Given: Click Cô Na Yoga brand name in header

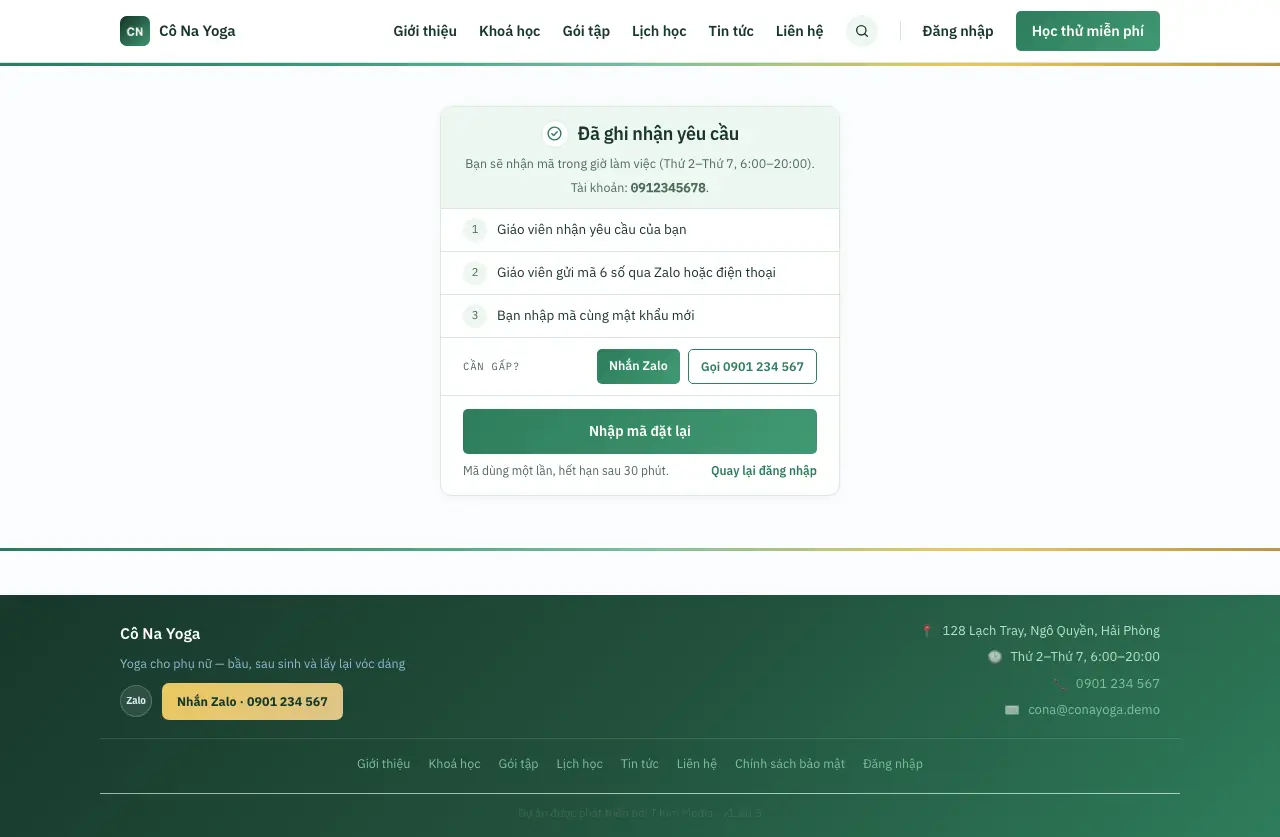Looking at the screenshot, I should pos(197,31).
